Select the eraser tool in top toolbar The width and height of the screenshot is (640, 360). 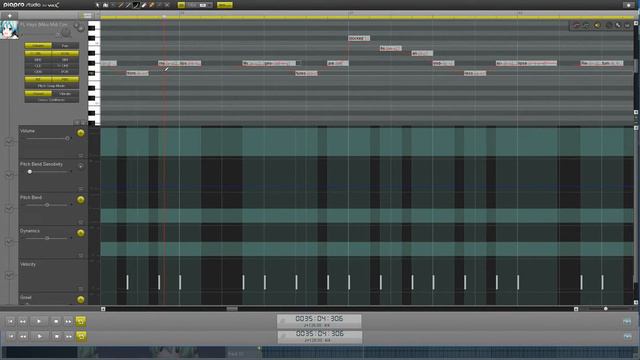click(x=144, y=5)
